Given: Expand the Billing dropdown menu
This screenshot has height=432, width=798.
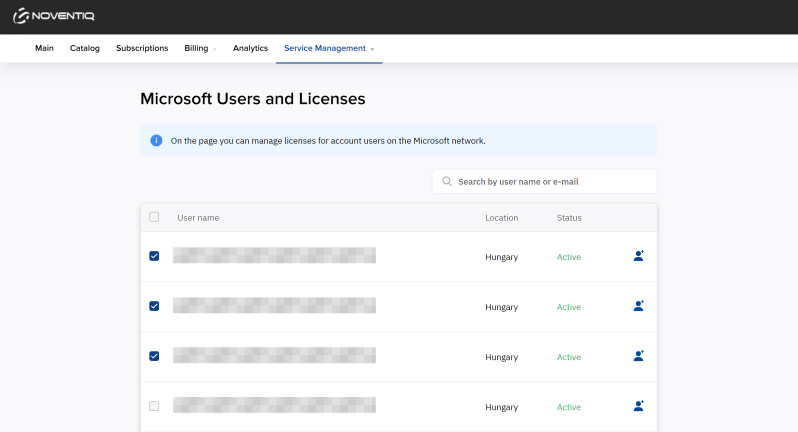Looking at the screenshot, I should coord(200,48).
